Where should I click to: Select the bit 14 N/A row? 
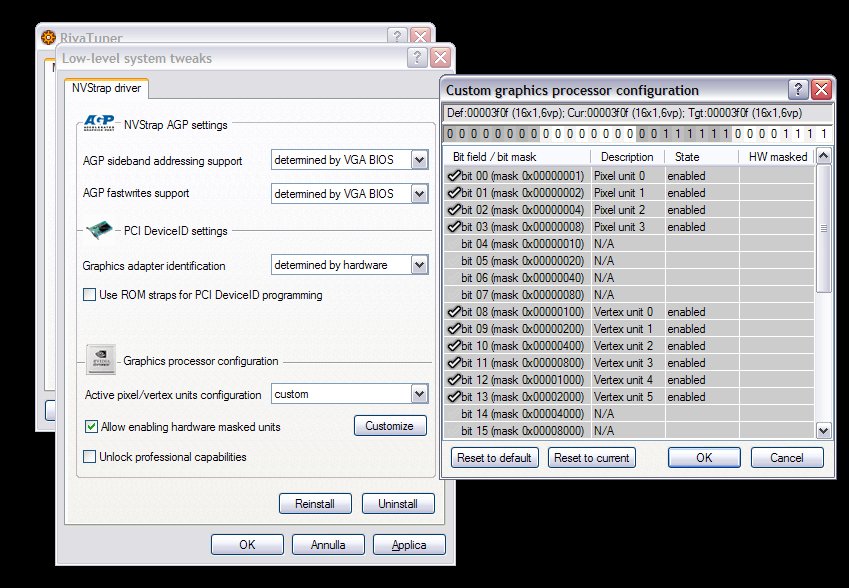629,414
